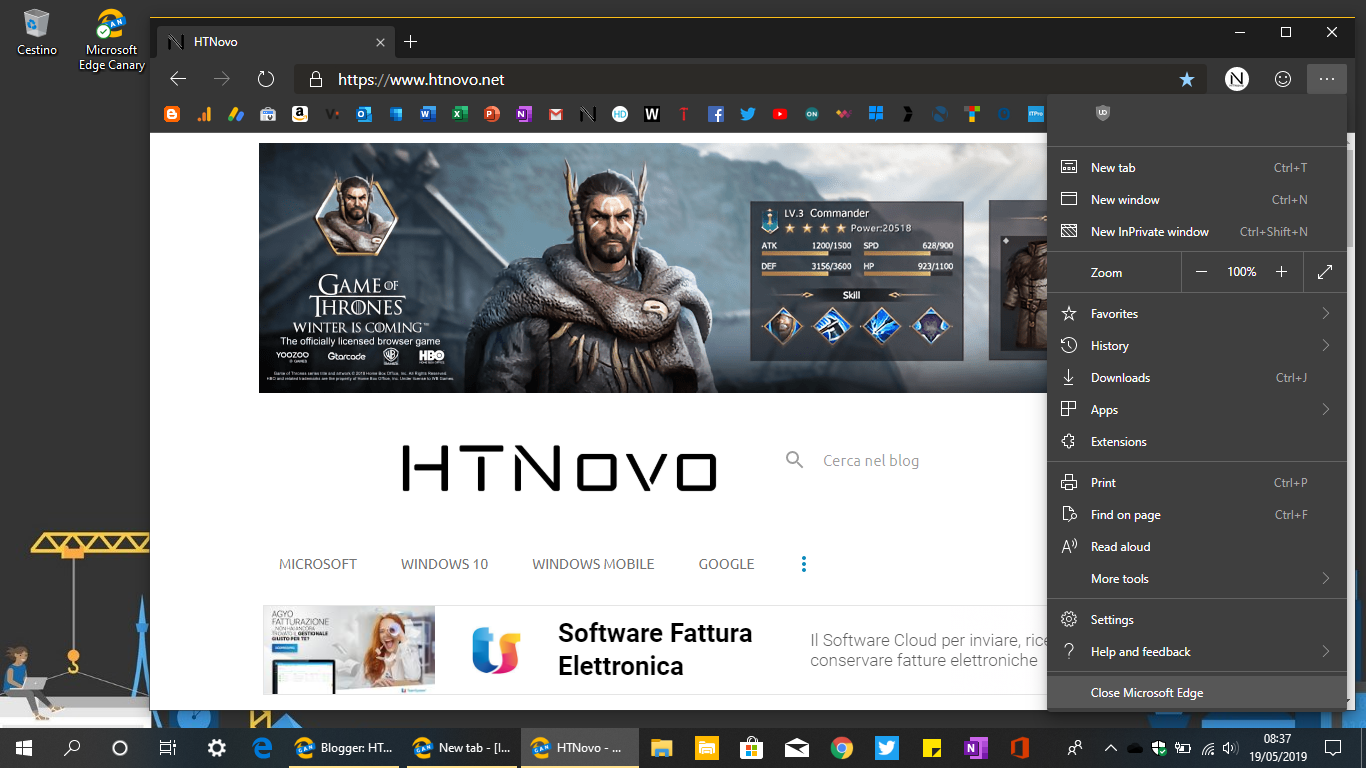Open the PowerPoint favorite icon

click(x=491, y=115)
